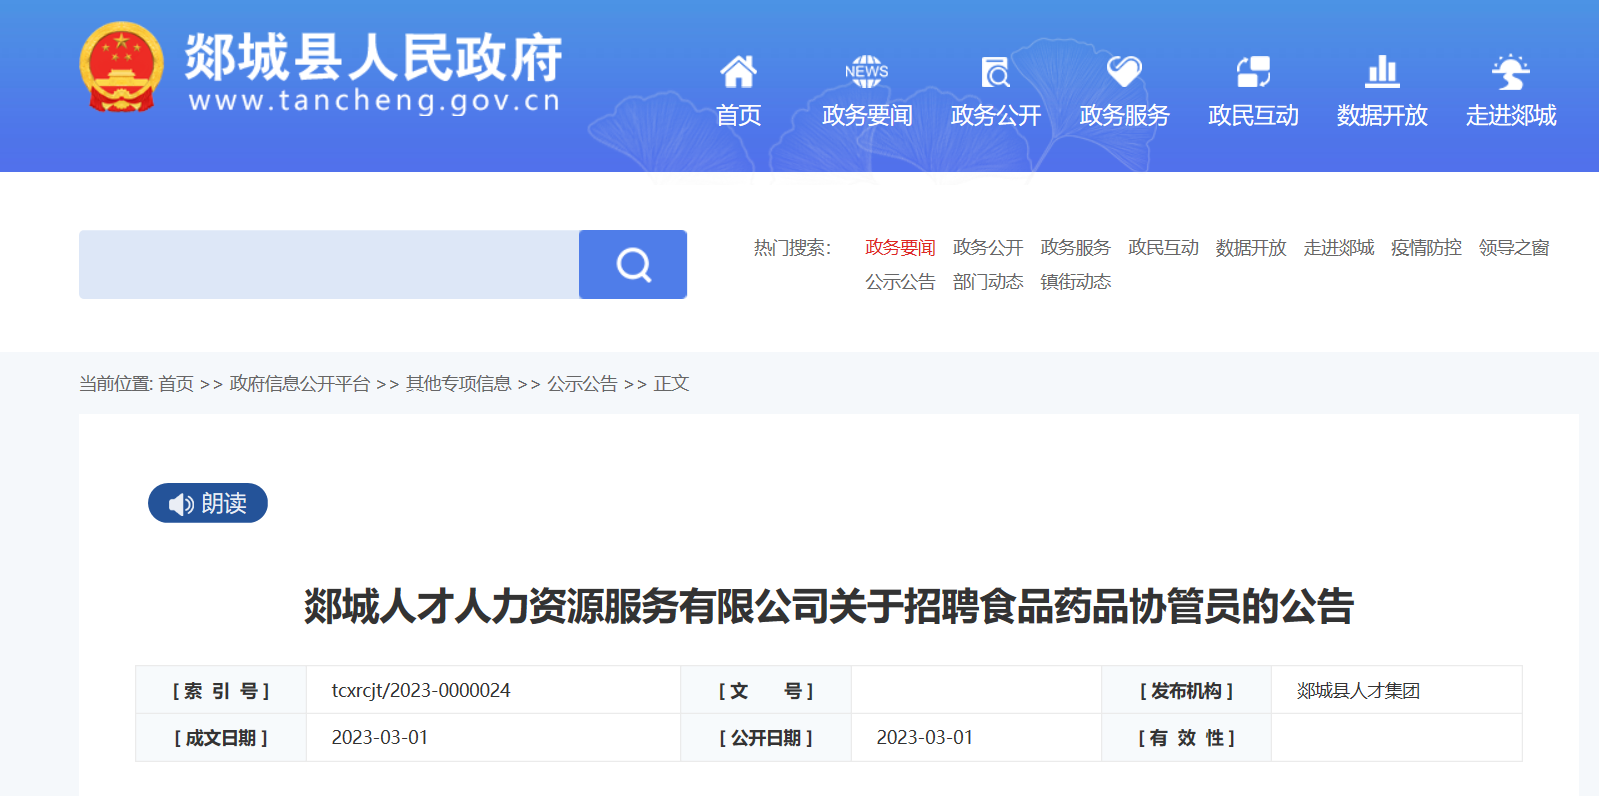Image resolution: width=1599 pixels, height=796 pixels.
Task: Open the 镇街动态 link
Action: 1076,282
